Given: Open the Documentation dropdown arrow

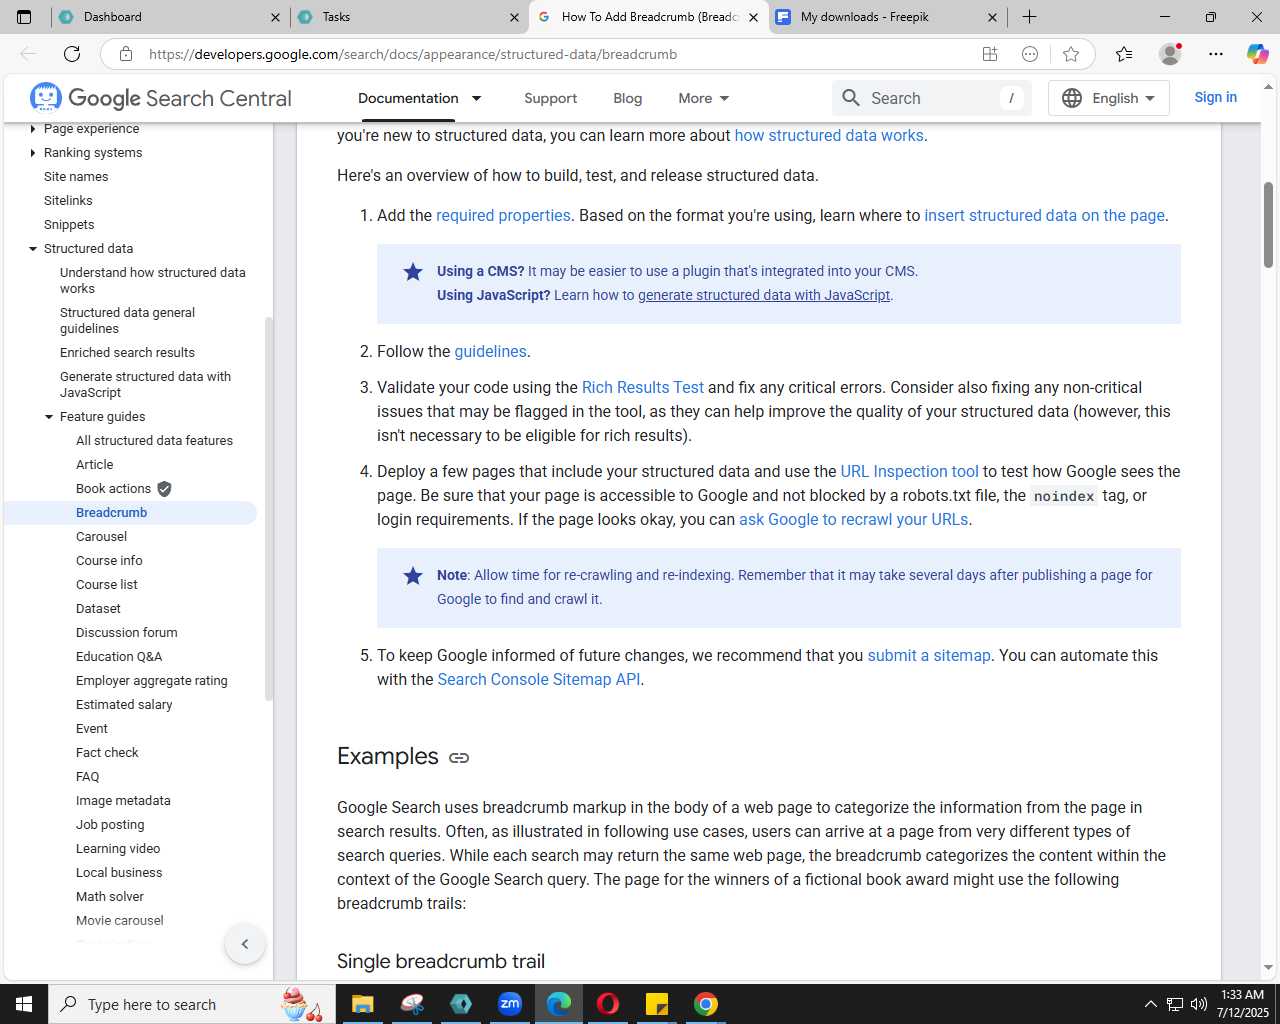Looking at the screenshot, I should coord(477,98).
